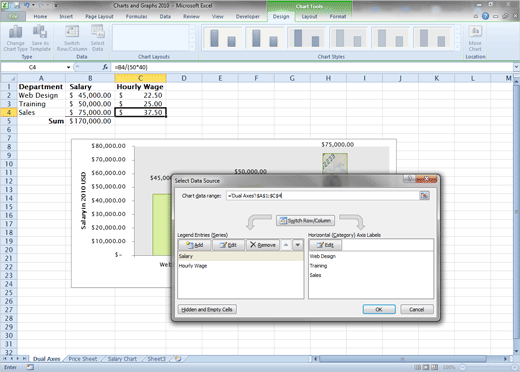Click the Change Chart Type icon
This screenshot has height=372, width=520.
pyautogui.click(x=15, y=32)
